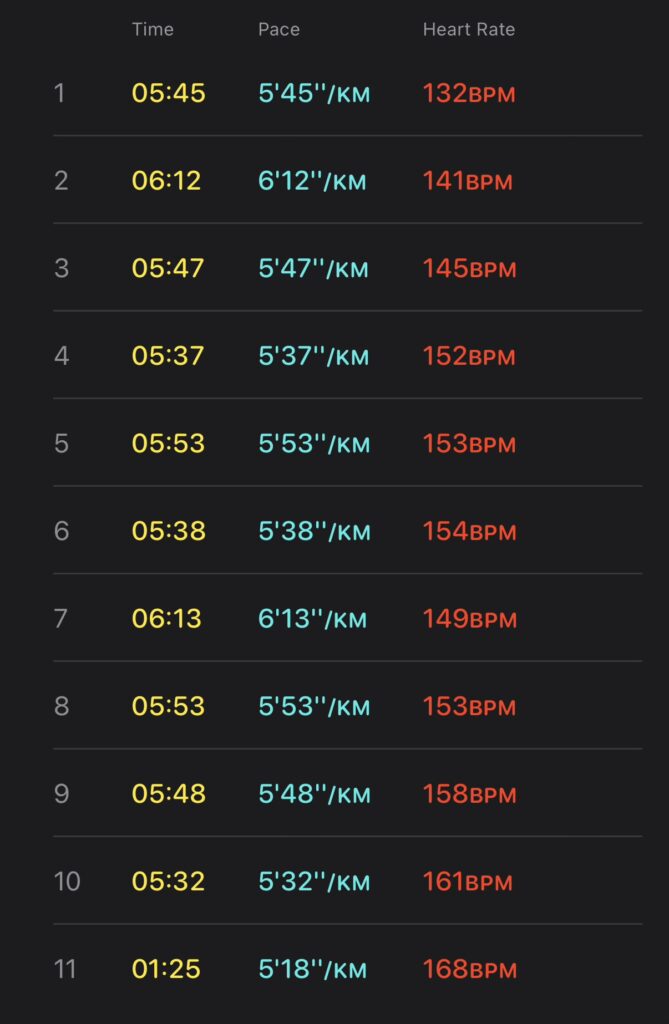
Task: Click the 153BPM value in row 5
Action: pos(467,443)
